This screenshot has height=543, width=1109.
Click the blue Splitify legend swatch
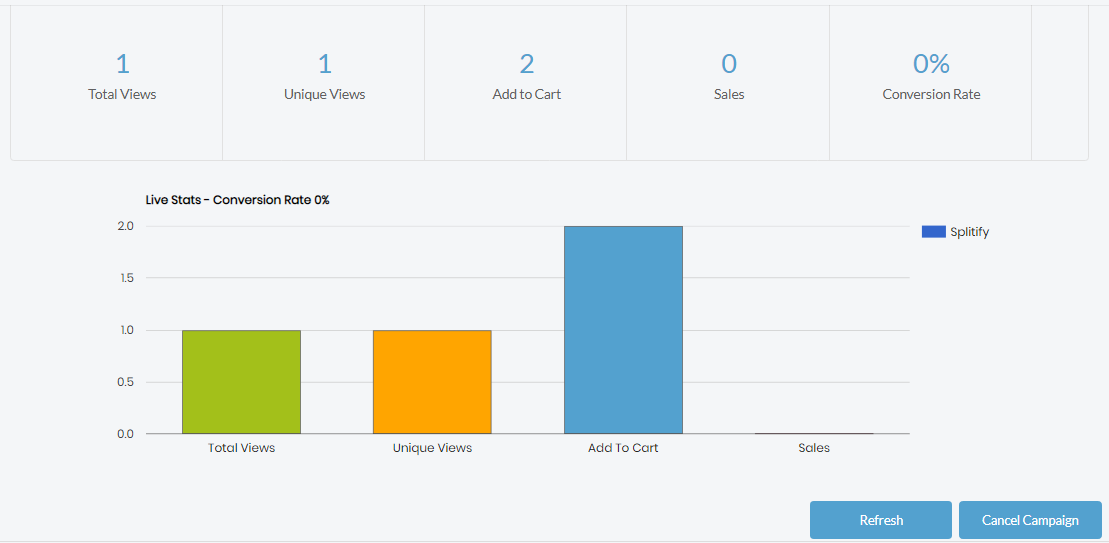coord(934,232)
